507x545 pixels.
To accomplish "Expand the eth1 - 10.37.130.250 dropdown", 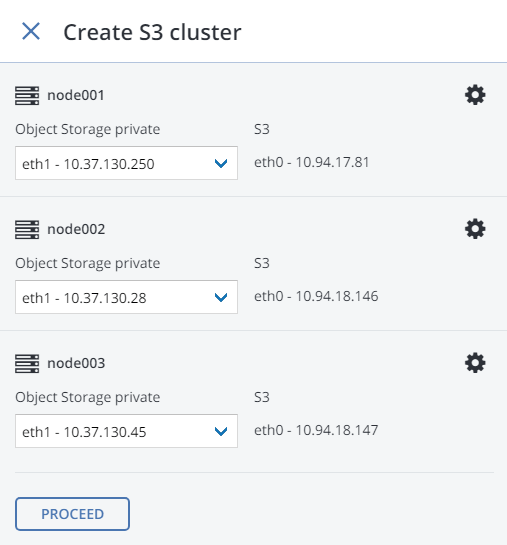I will [126, 163].
